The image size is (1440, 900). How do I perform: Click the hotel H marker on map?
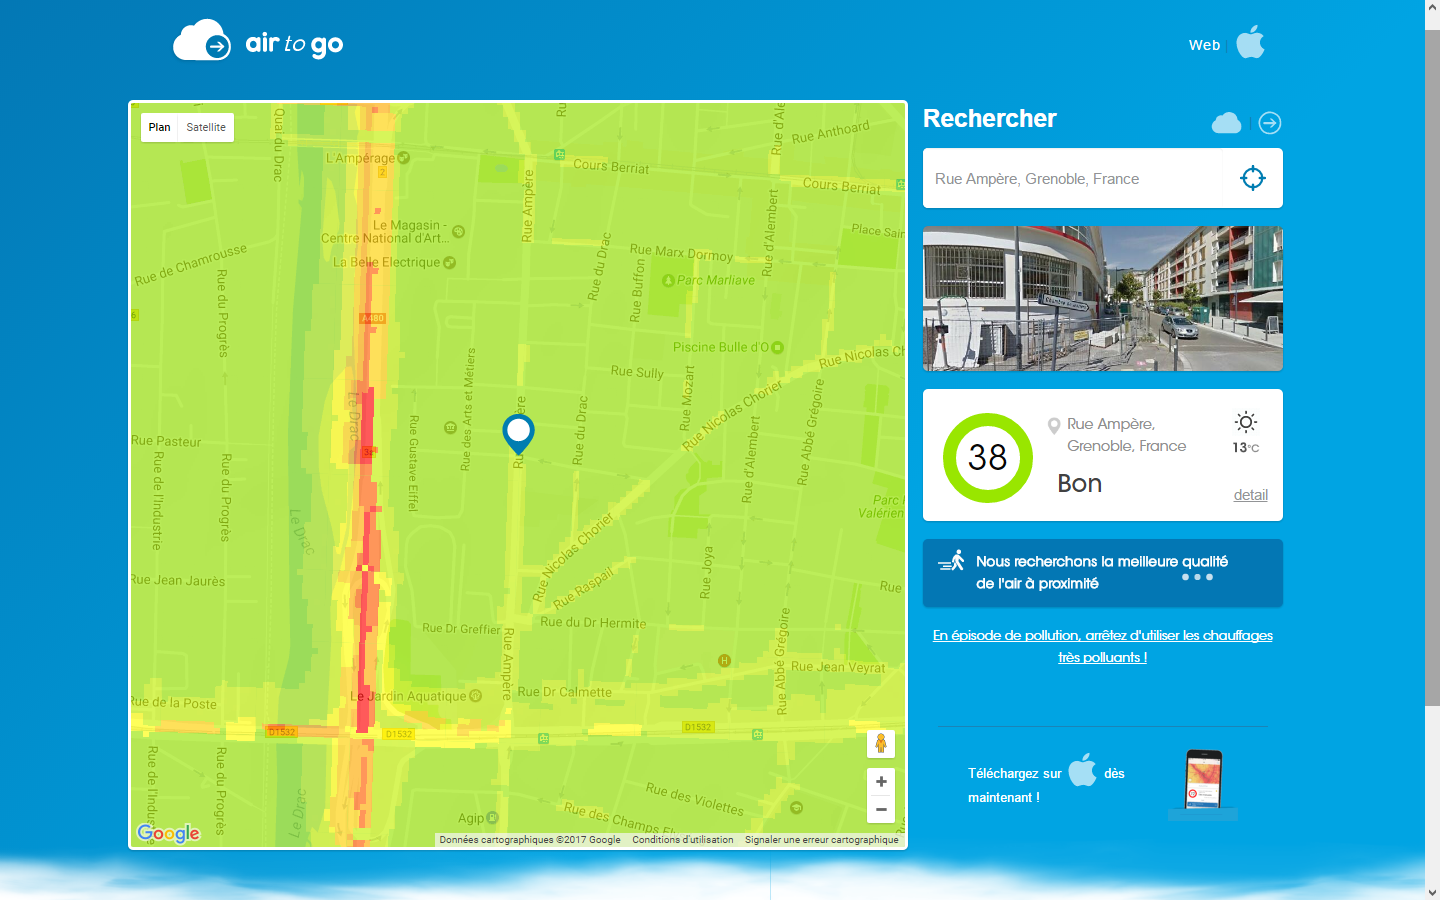point(724,660)
